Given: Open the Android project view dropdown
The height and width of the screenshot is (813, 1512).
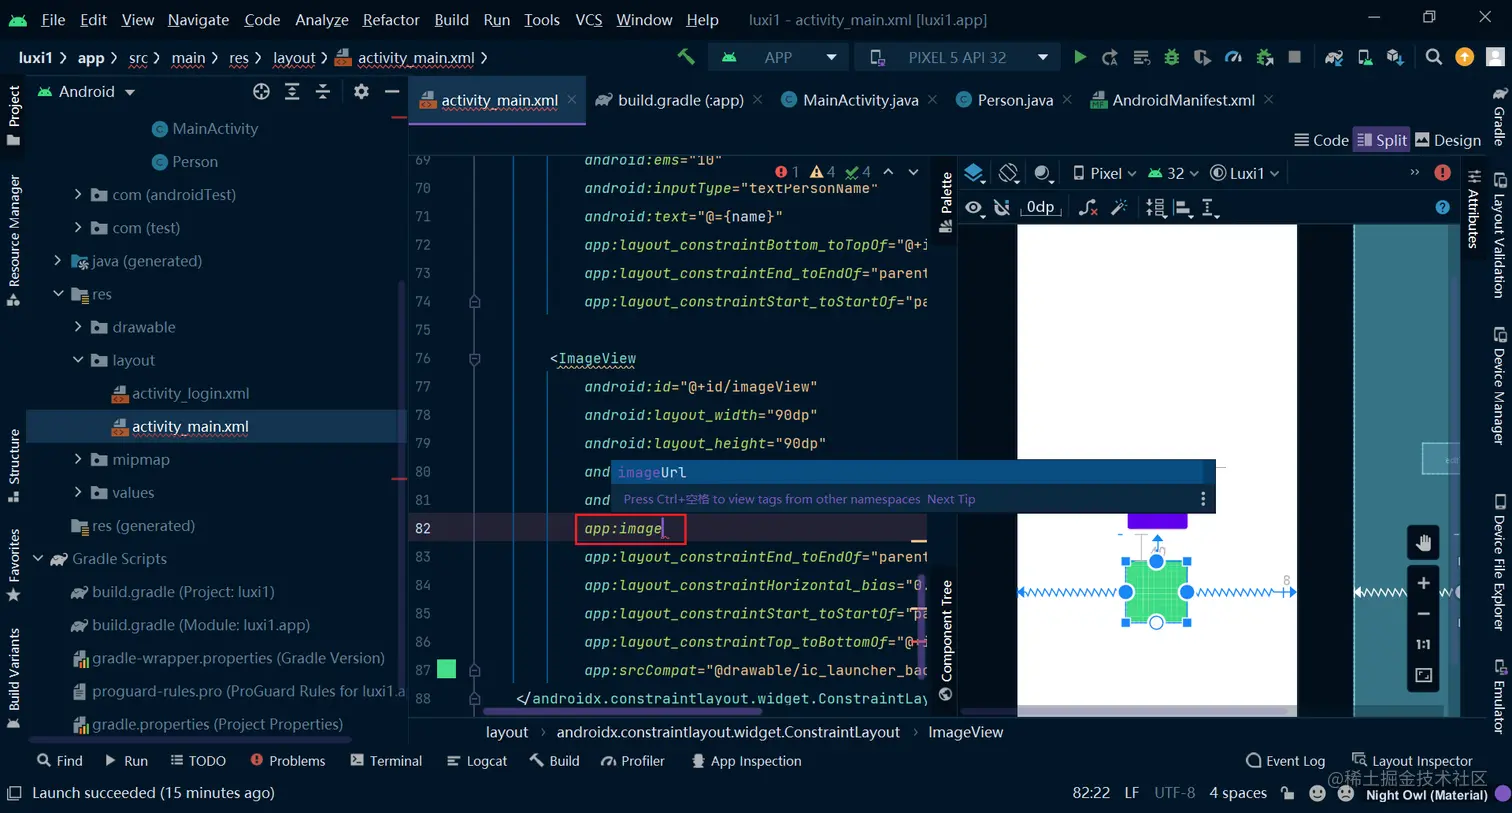Looking at the screenshot, I should click(x=87, y=92).
